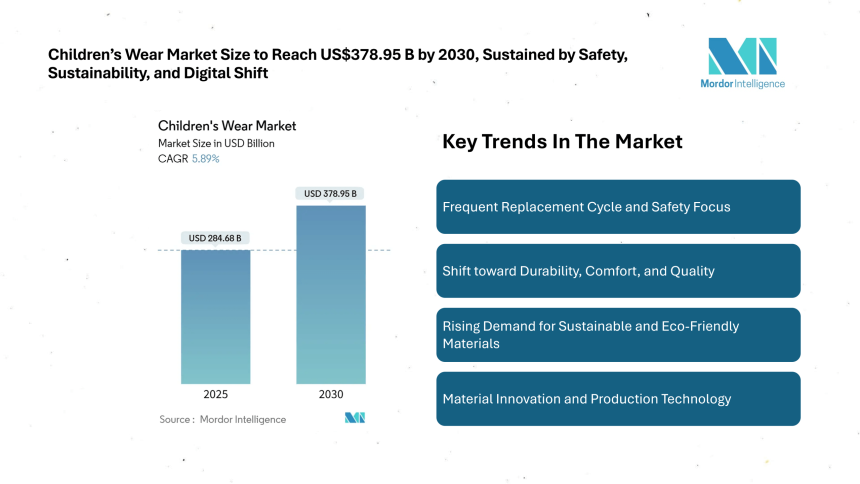Click the dashed reference line right of the 2030 bar
The height and width of the screenshot is (484, 860).
click(378, 250)
